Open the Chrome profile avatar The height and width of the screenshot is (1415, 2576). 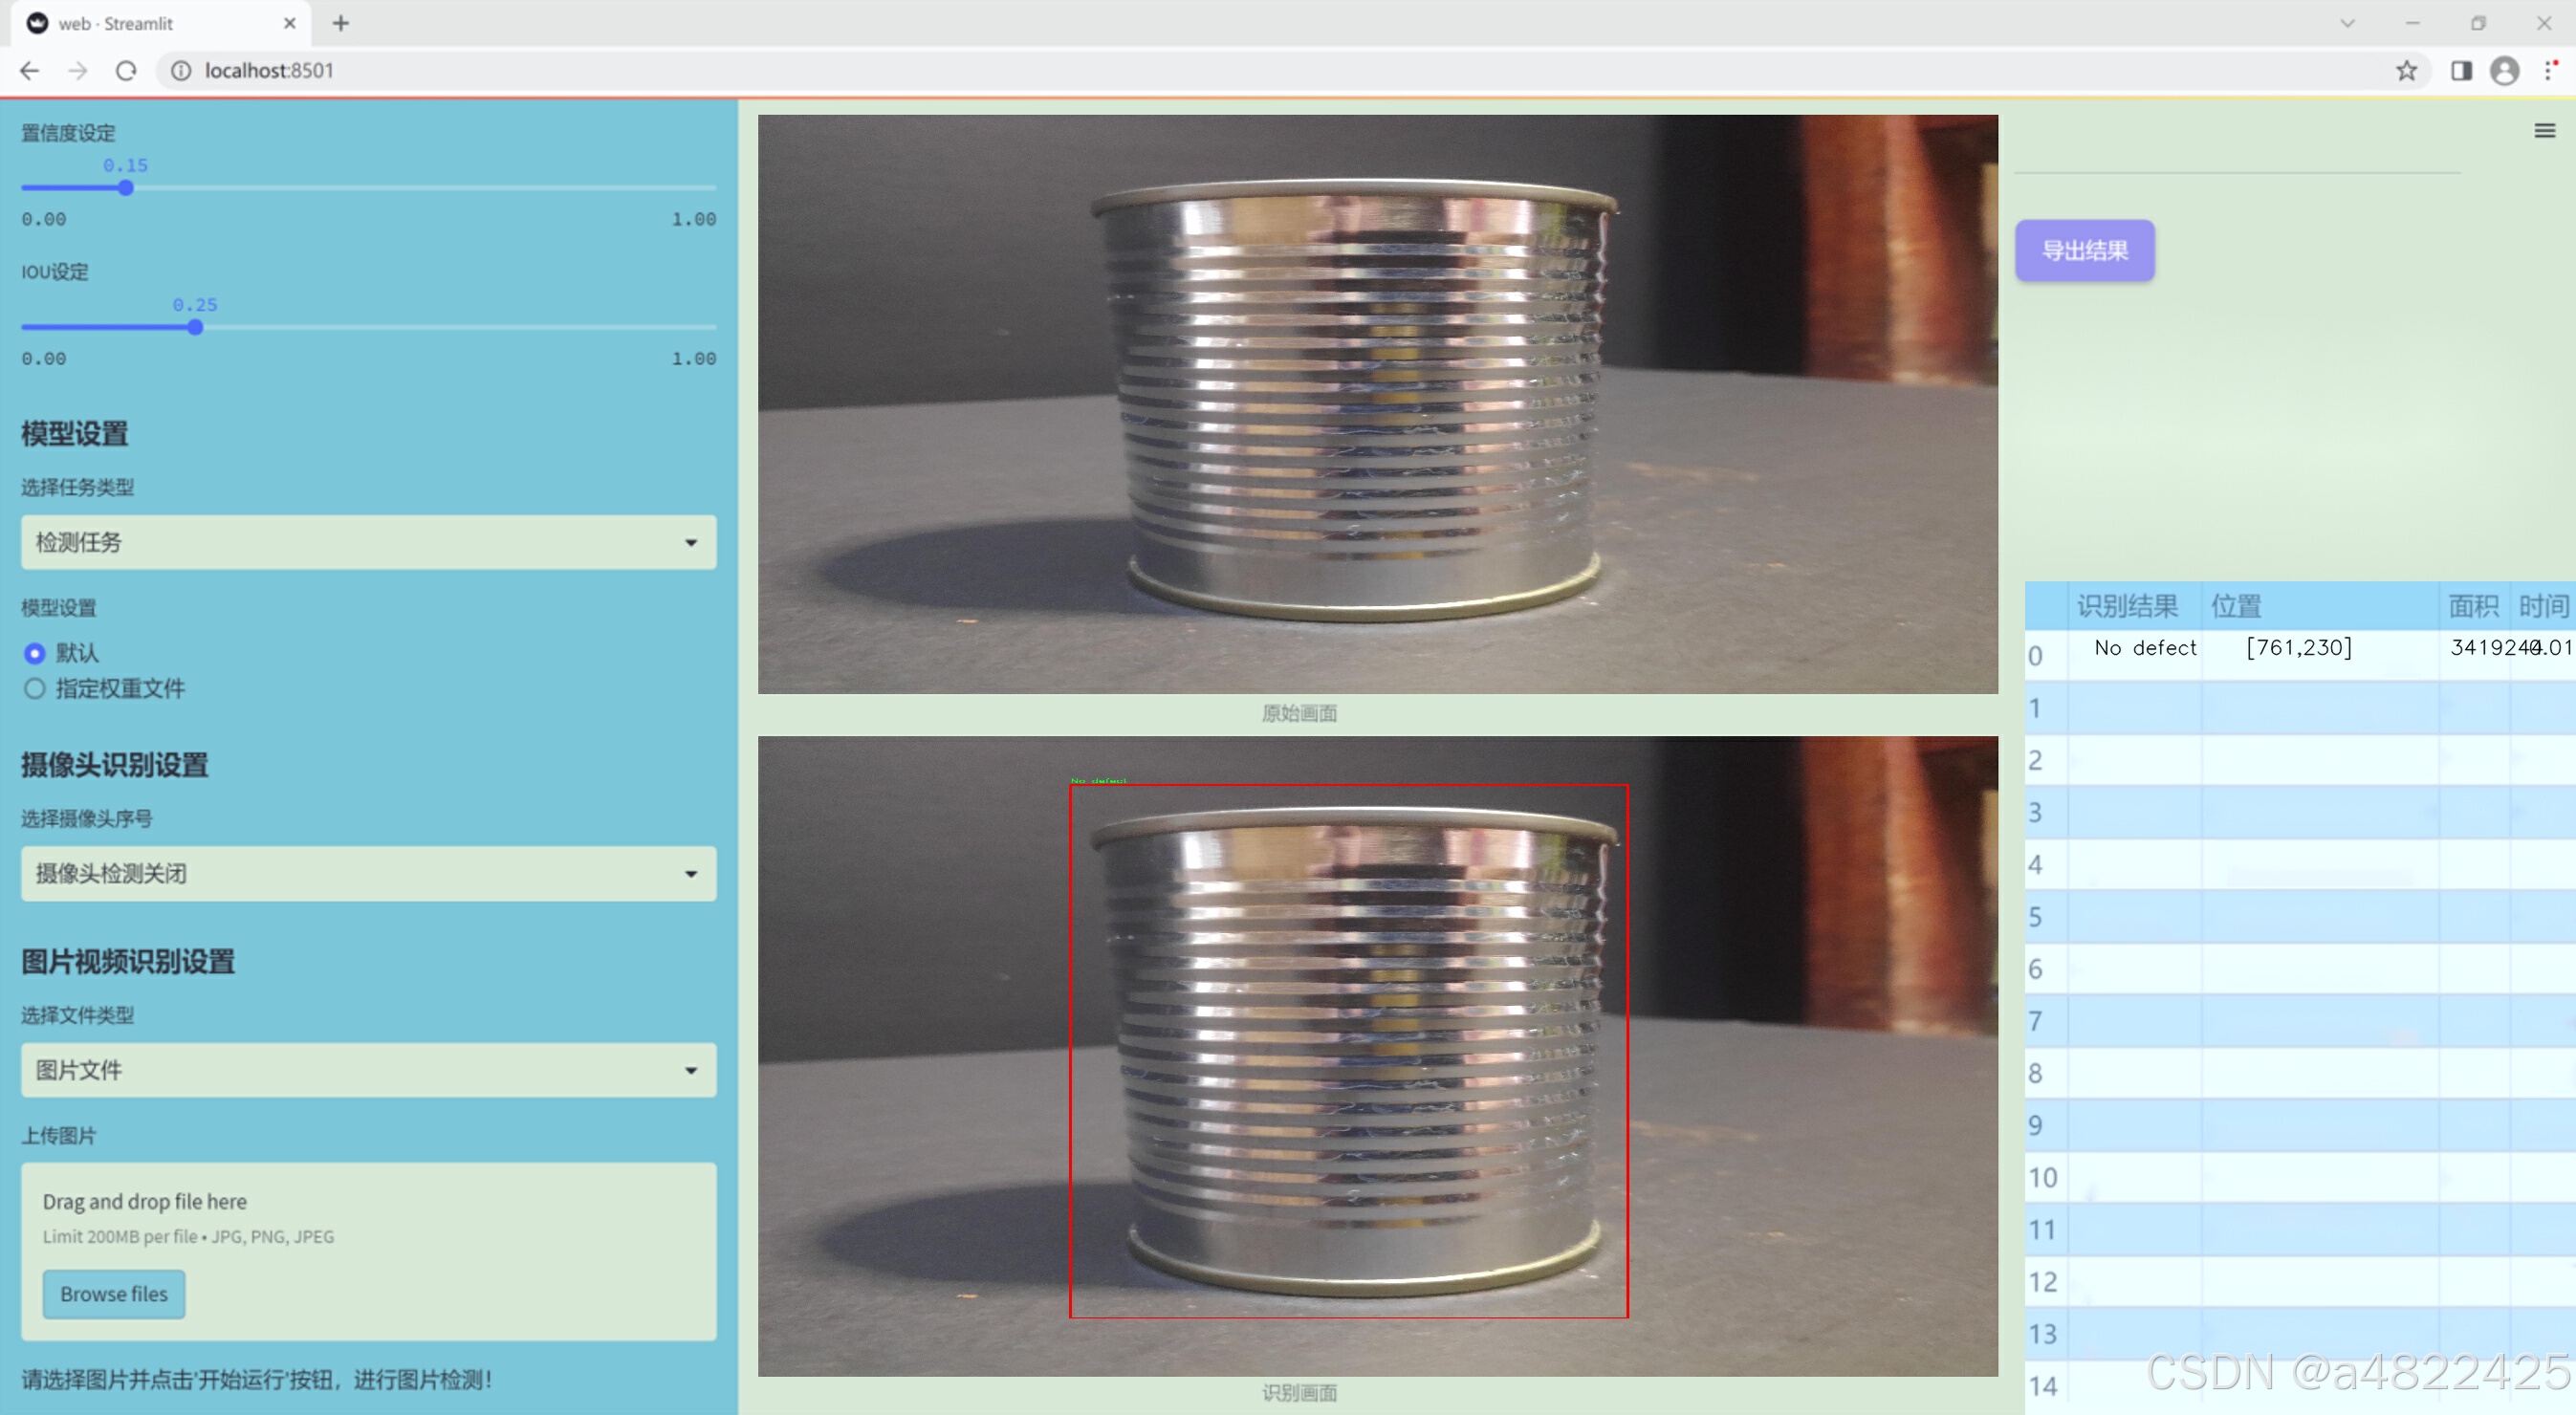tap(2504, 70)
